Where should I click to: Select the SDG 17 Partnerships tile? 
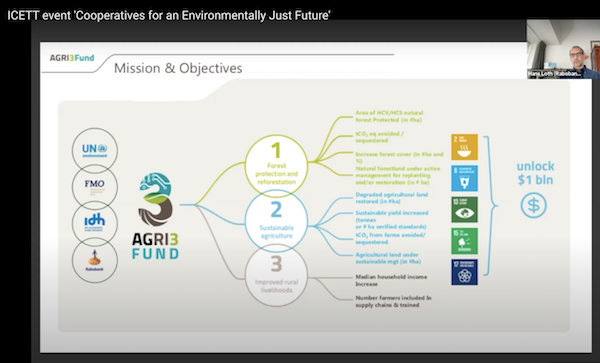[464, 272]
